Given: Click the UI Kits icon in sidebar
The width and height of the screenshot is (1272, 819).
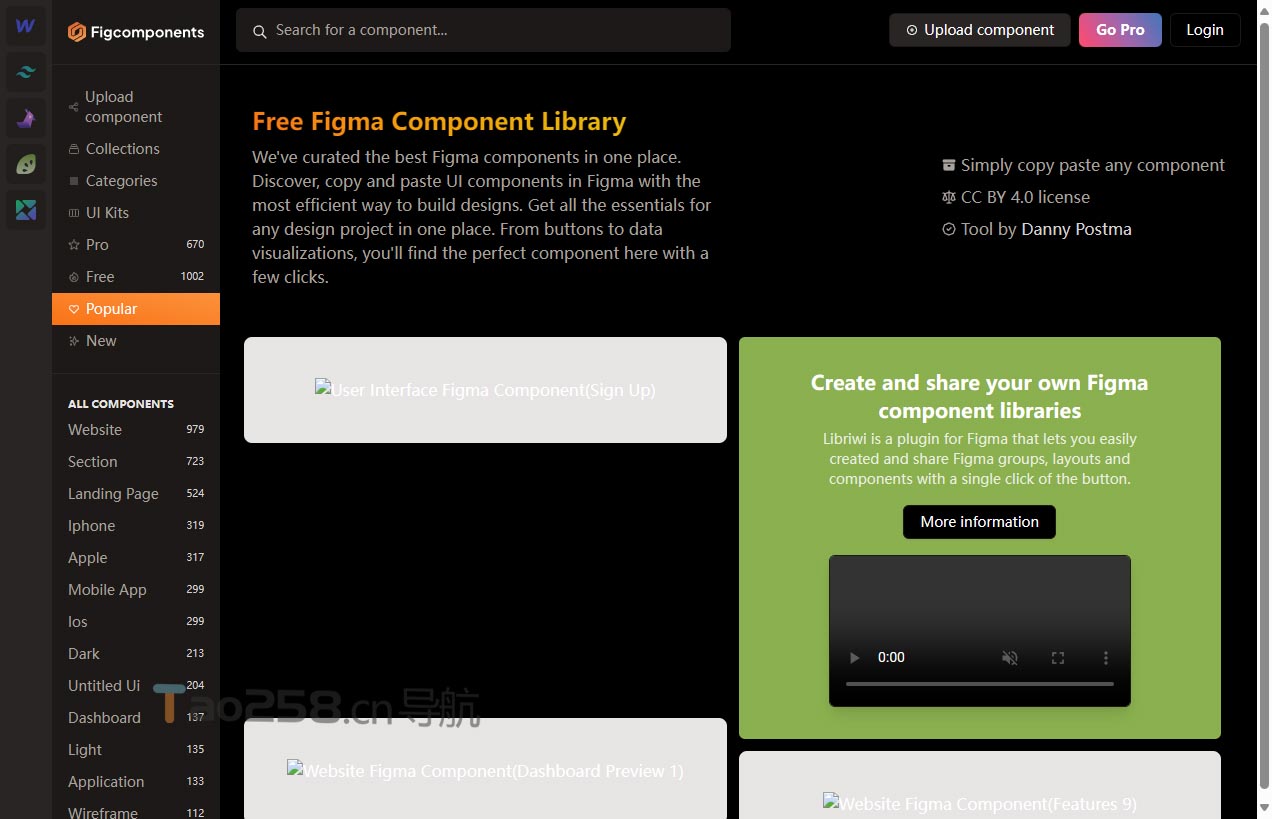Looking at the screenshot, I should click(74, 213).
